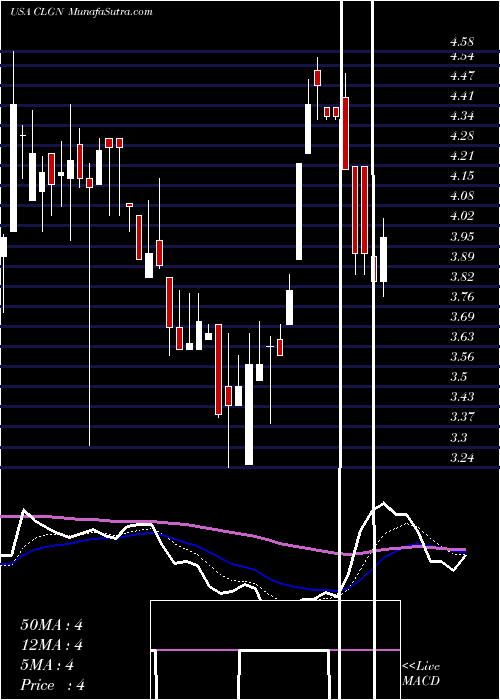This screenshot has width=500, height=700.
Task: Click the 4.58 price axis label
Action: 462,42
